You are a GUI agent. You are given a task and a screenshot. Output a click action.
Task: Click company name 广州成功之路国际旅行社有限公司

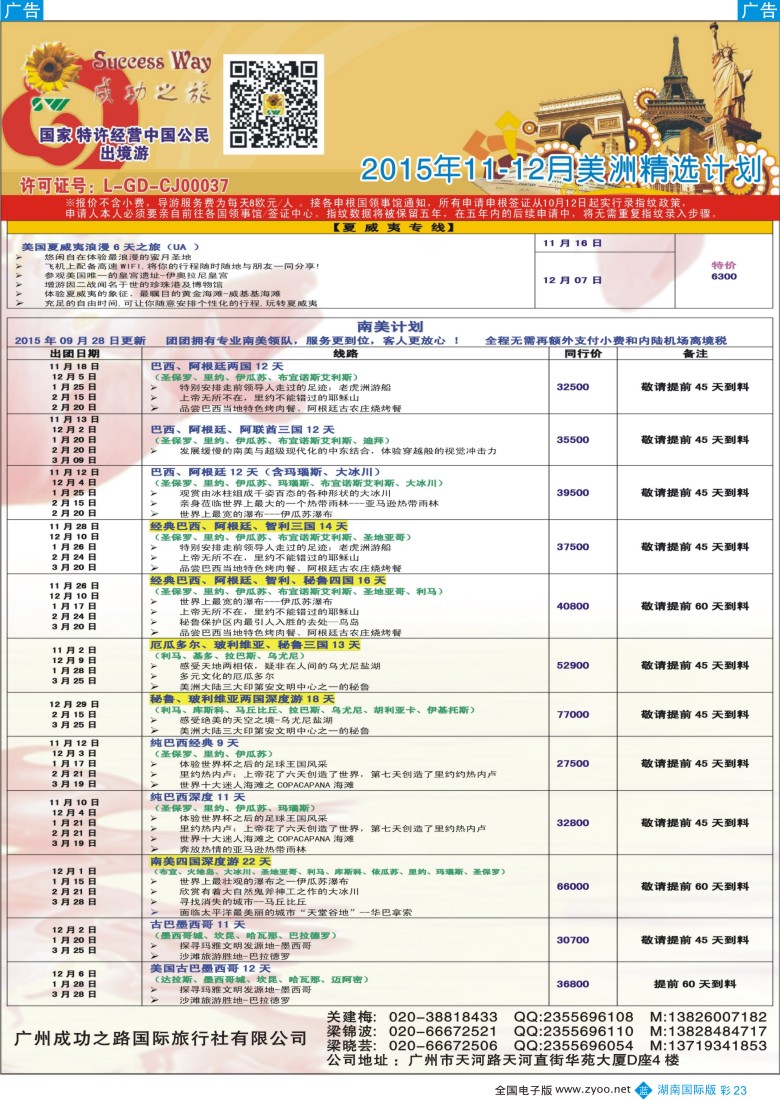[161, 1038]
